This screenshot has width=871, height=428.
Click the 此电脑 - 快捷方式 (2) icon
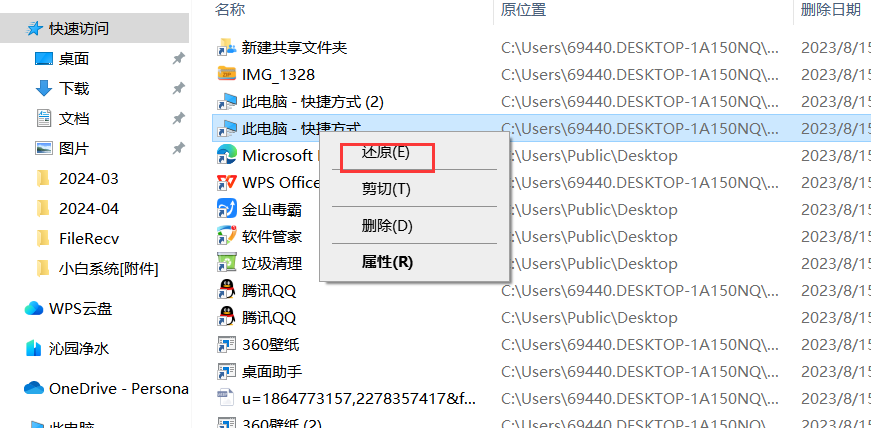pos(226,101)
